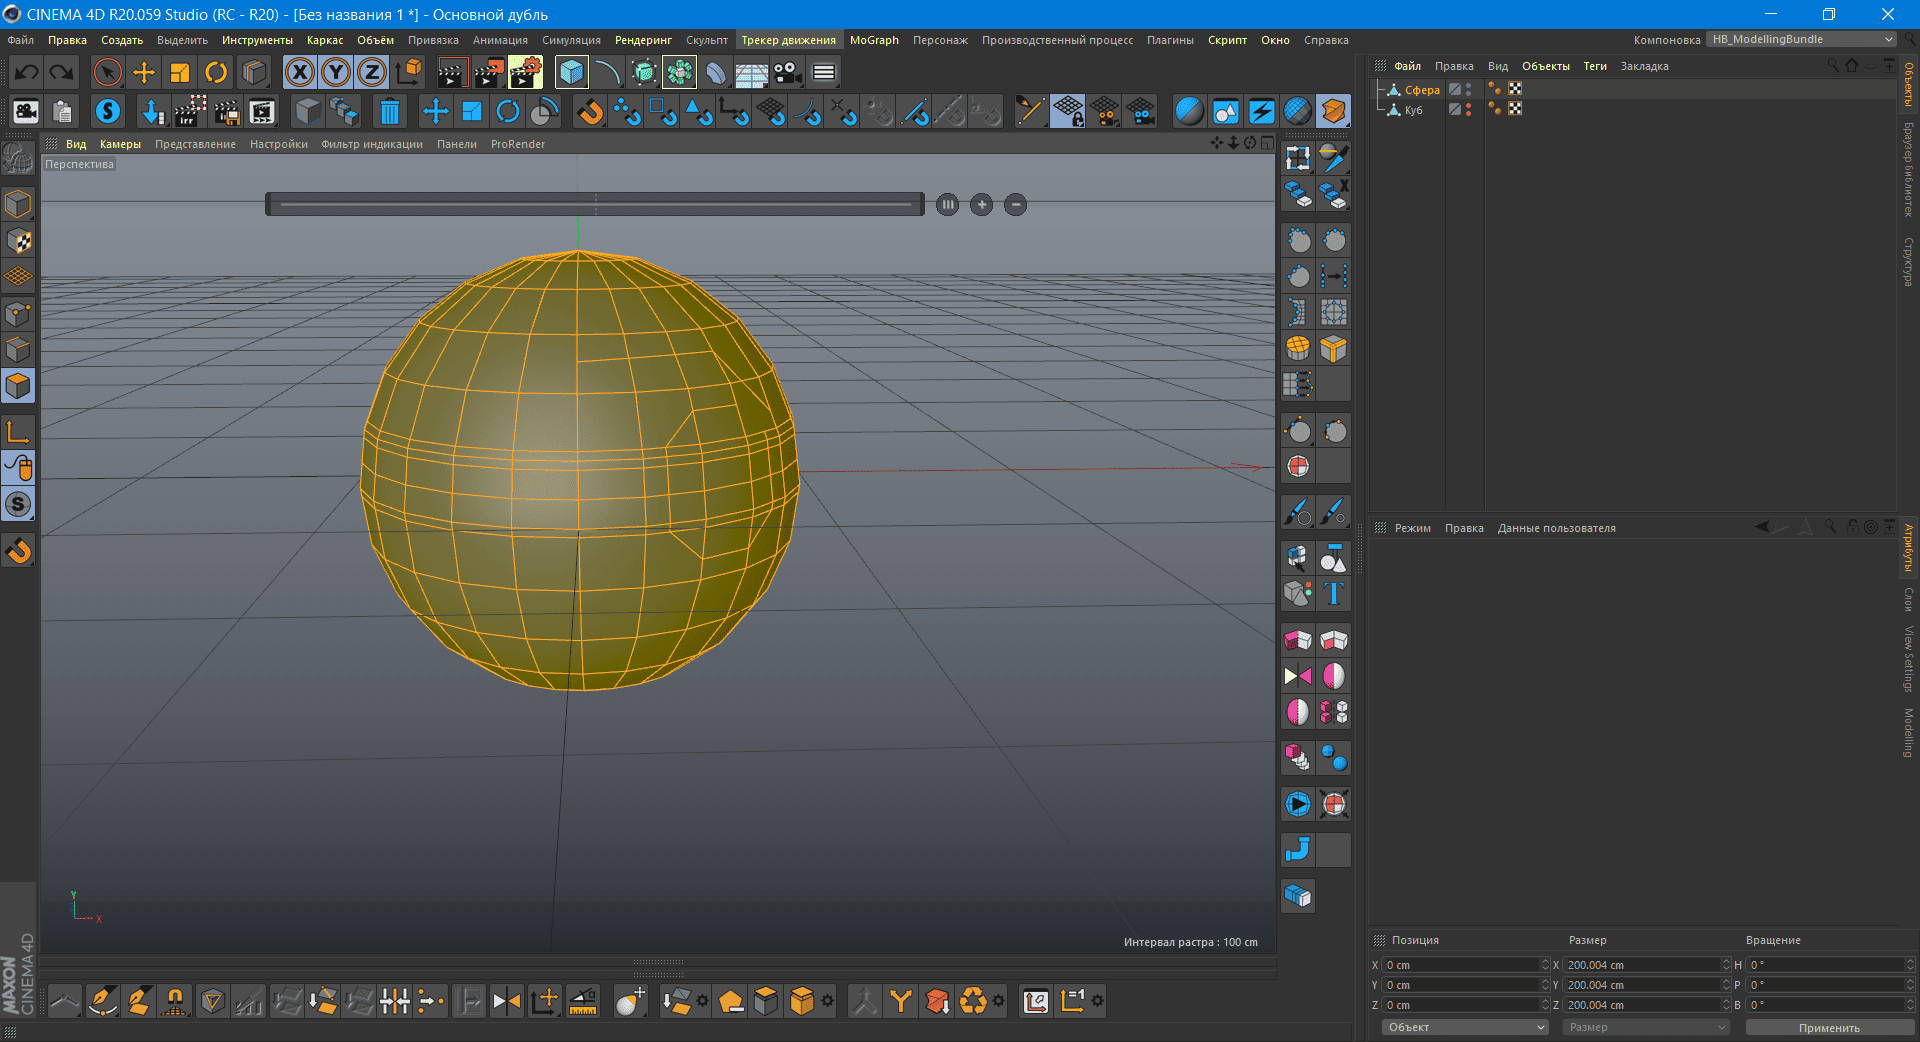Select the Move tool in top toolbar

click(x=143, y=72)
